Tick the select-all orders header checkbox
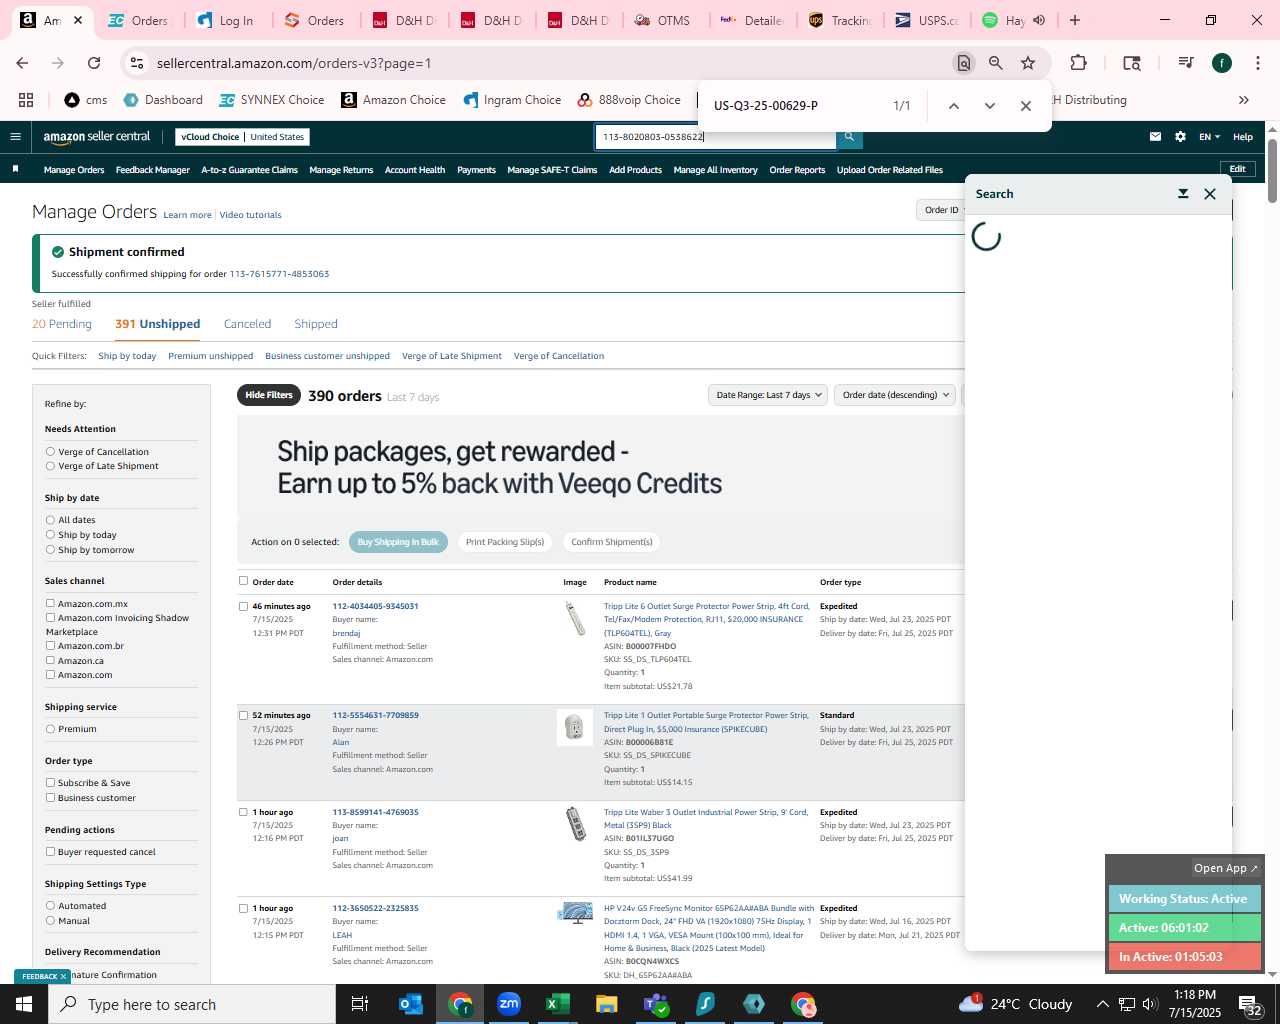1280x1024 pixels. pos(243,581)
